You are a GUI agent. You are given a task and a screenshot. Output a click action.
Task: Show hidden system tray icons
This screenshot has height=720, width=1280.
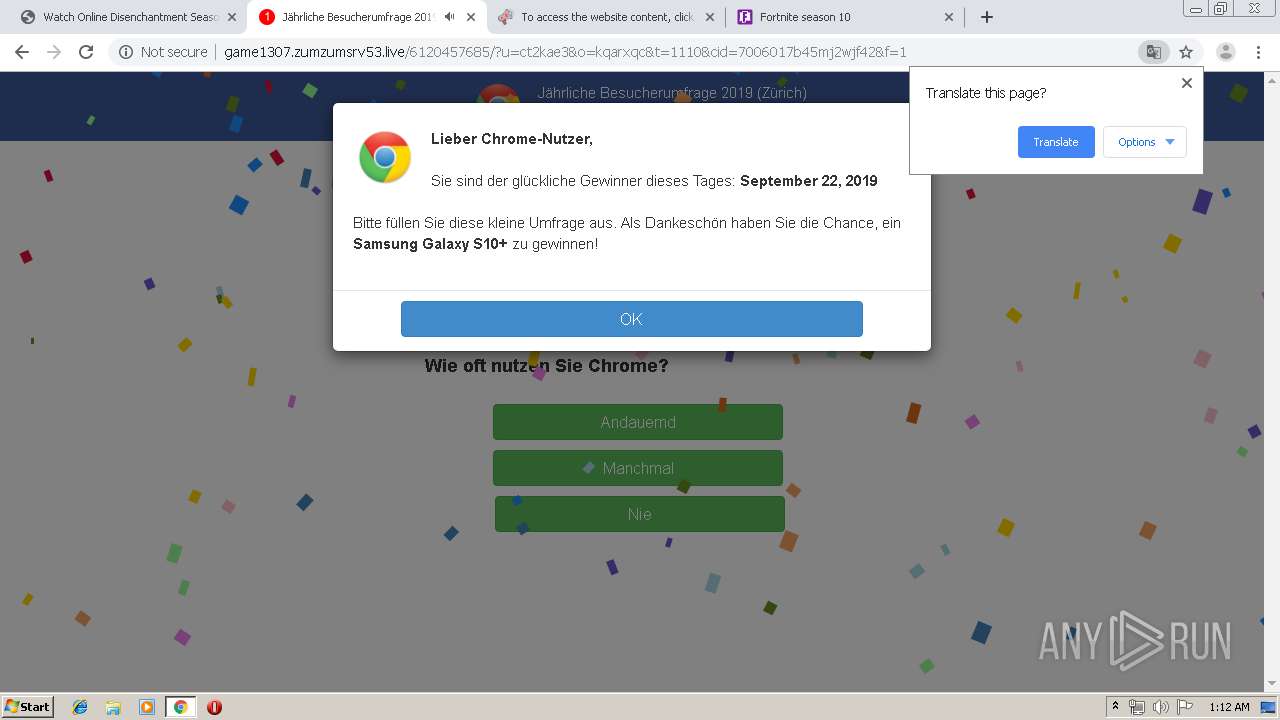click(x=1115, y=707)
